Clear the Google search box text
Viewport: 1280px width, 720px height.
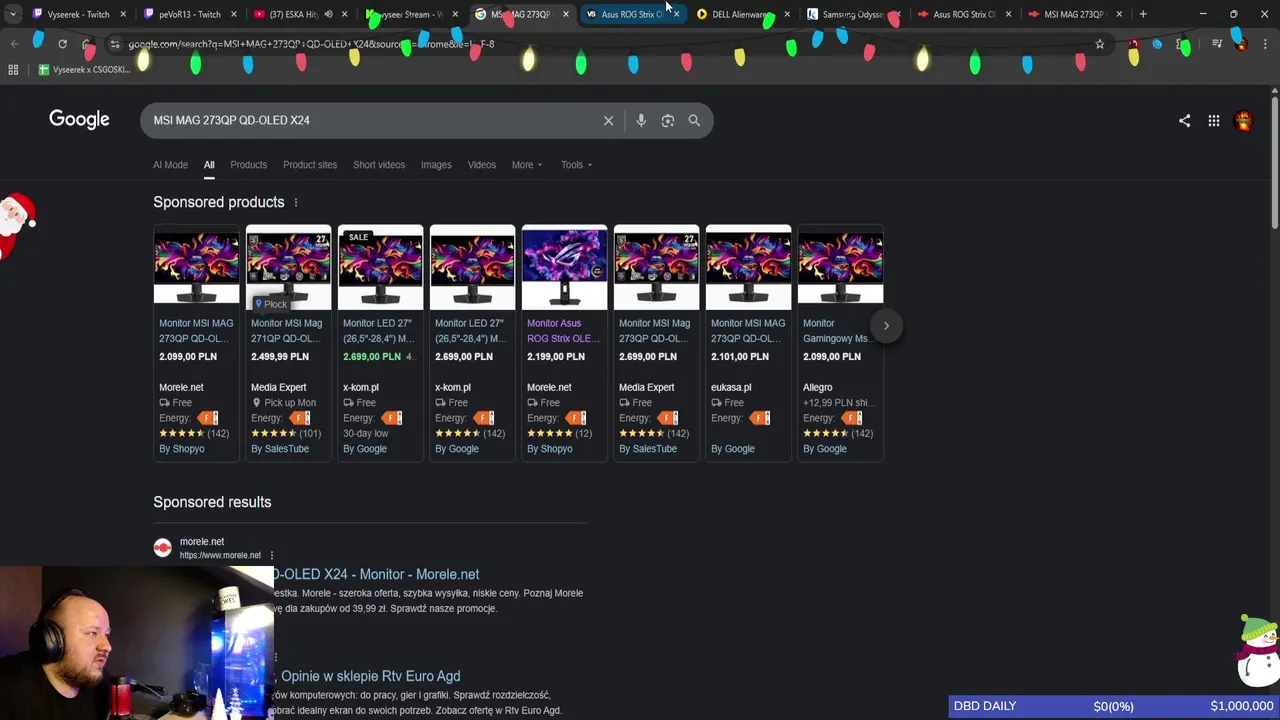(x=608, y=121)
